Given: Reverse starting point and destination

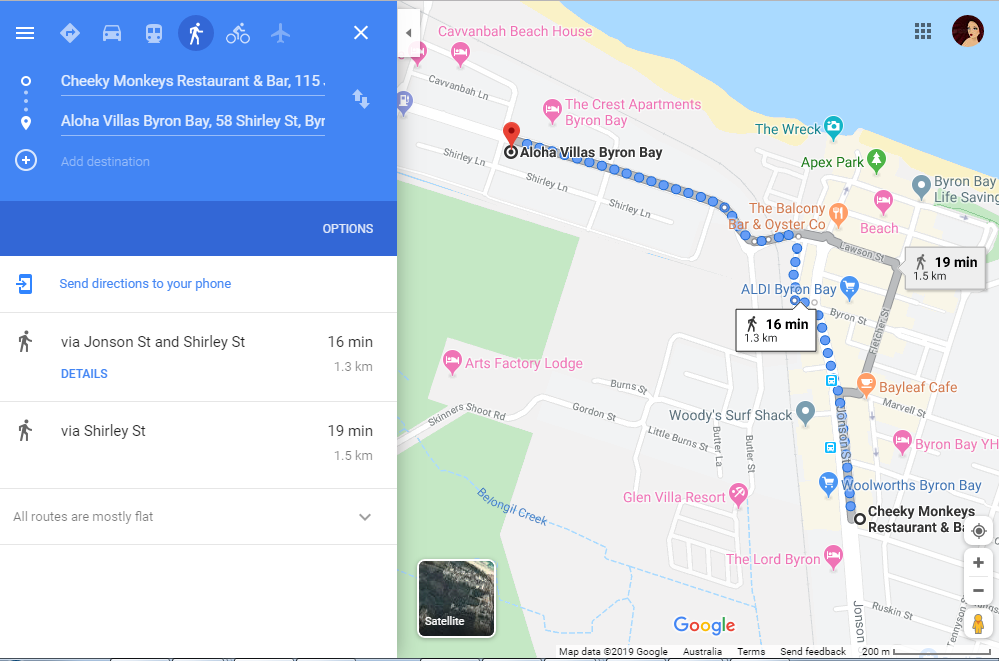Looking at the screenshot, I should pyautogui.click(x=361, y=99).
